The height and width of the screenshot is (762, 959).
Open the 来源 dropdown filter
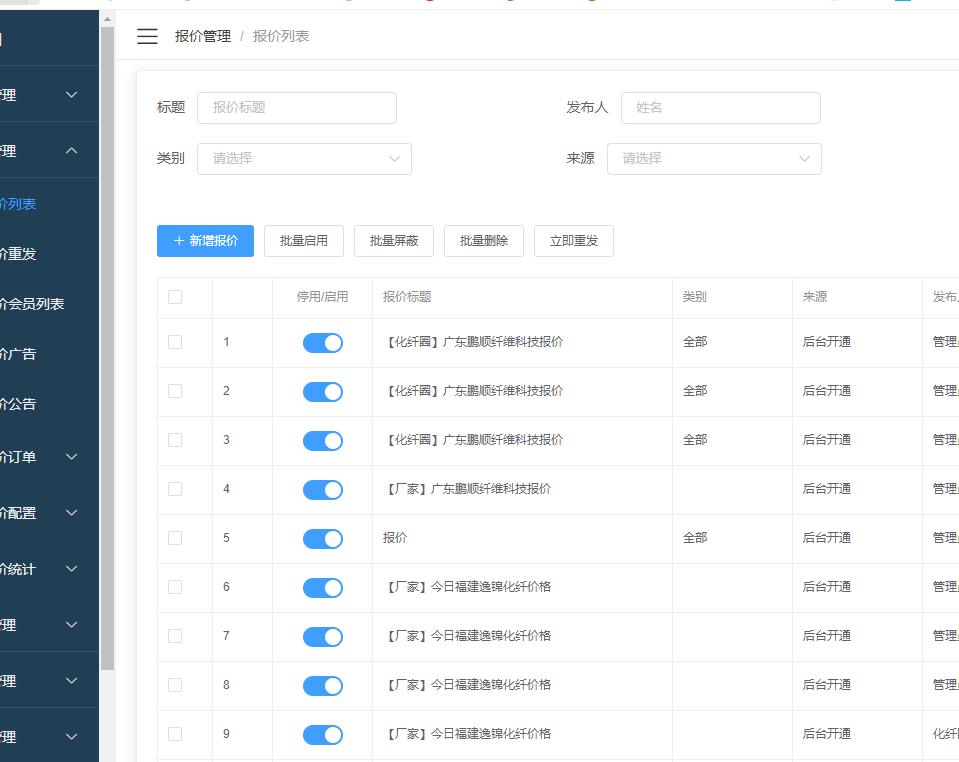point(713,158)
